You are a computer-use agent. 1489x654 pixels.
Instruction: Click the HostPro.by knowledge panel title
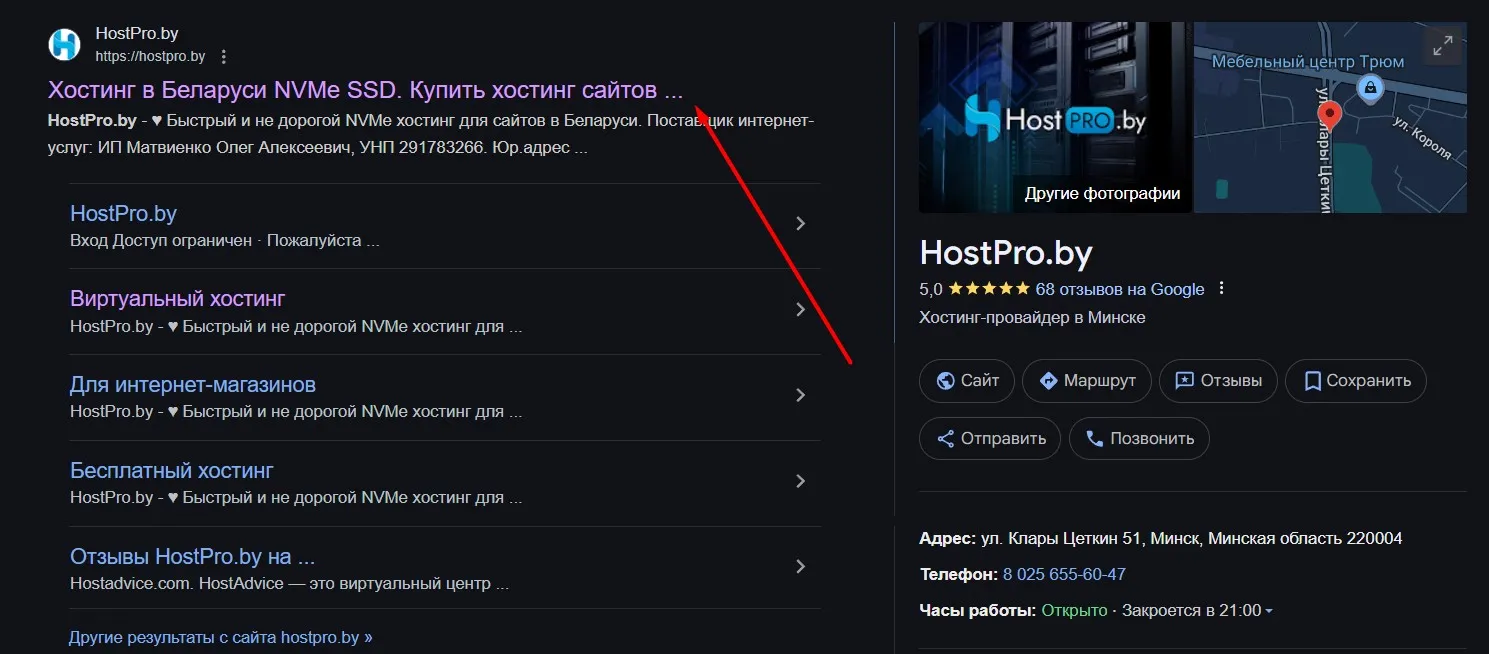pos(1006,252)
